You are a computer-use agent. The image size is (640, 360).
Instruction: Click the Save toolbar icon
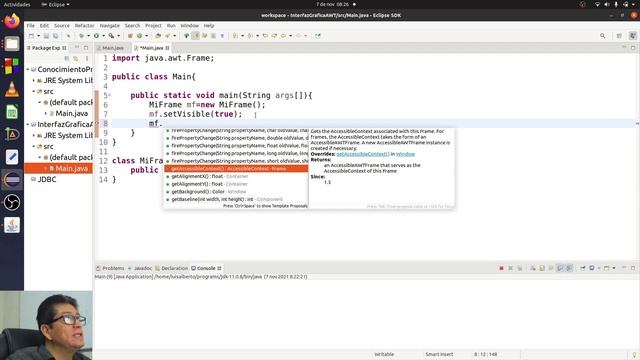pyautogui.click(x=47, y=36)
